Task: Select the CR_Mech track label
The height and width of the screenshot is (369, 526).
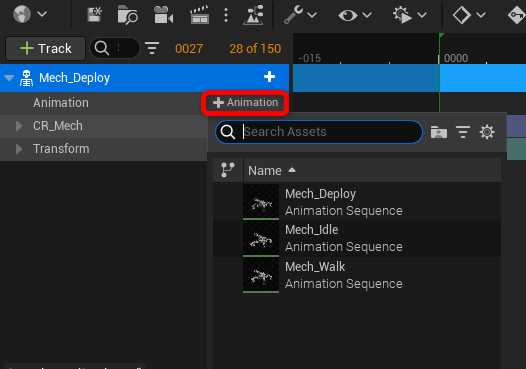Action: pyautogui.click(x=58, y=126)
